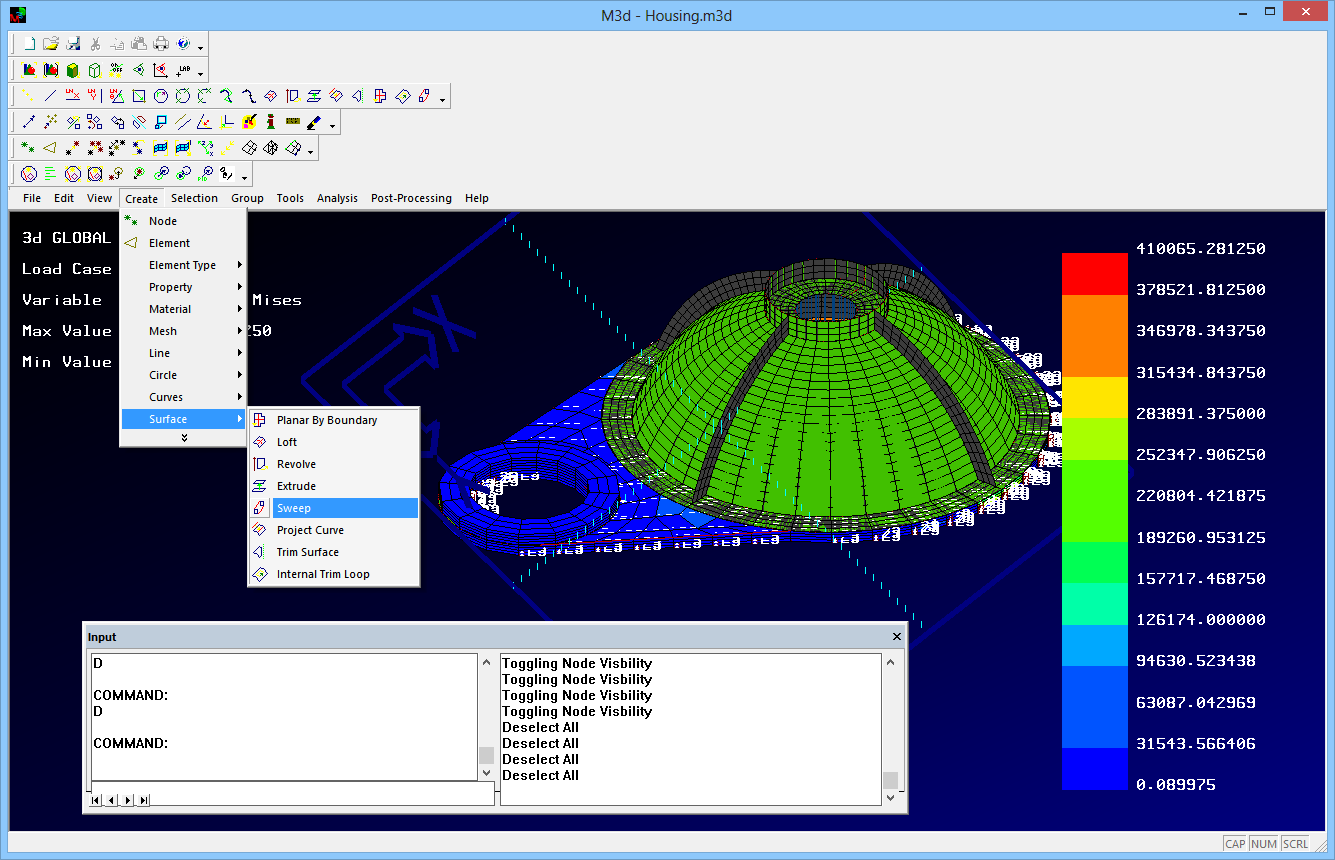Viewport: 1335px width, 860px height.
Task: Toggle the wireframe box display icon
Action: point(95,70)
